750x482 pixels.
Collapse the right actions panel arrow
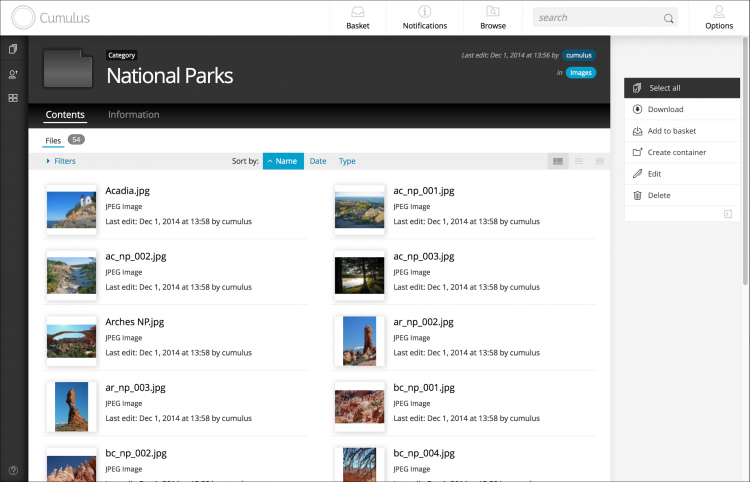pyautogui.click(x=728, y=214)
